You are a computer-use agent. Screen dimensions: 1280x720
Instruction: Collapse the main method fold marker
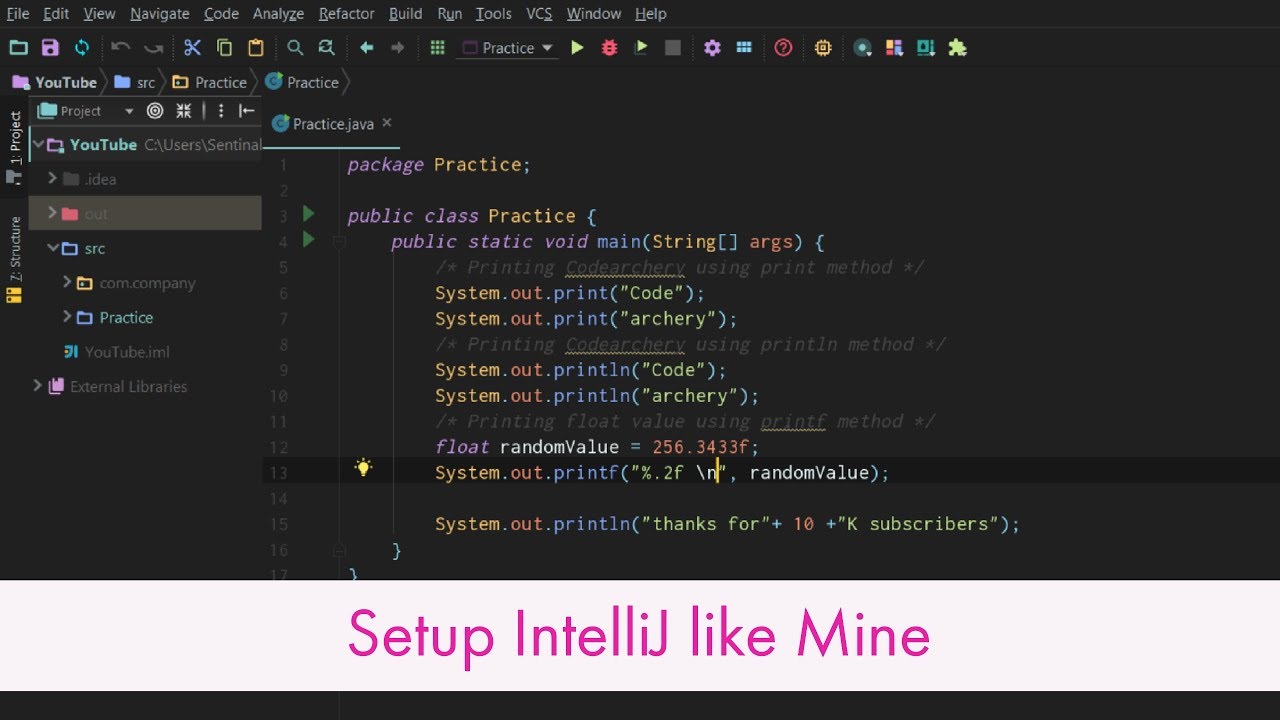[339, 241]
